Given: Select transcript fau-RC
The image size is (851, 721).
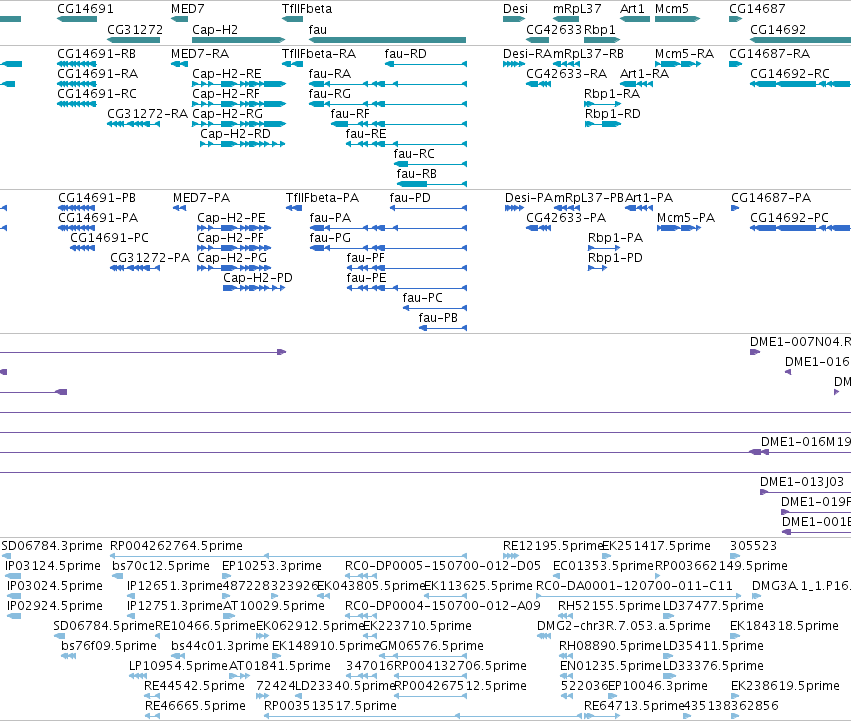Looking at the screenshot, I should 430,164.
